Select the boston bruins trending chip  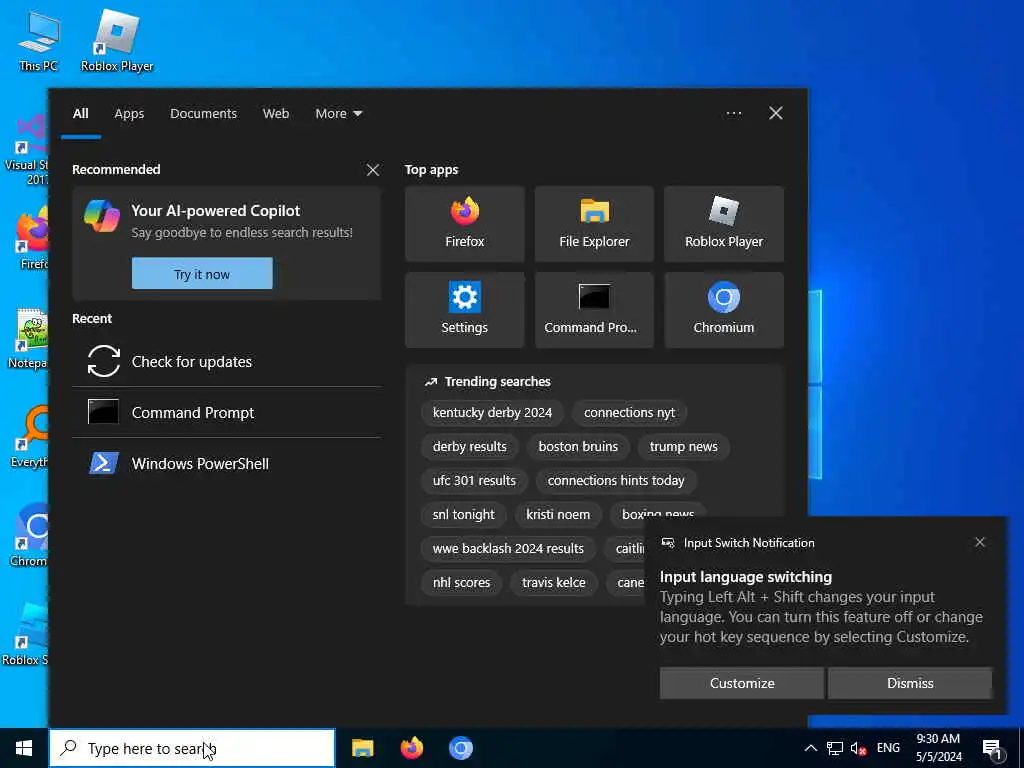coord(578,447)
